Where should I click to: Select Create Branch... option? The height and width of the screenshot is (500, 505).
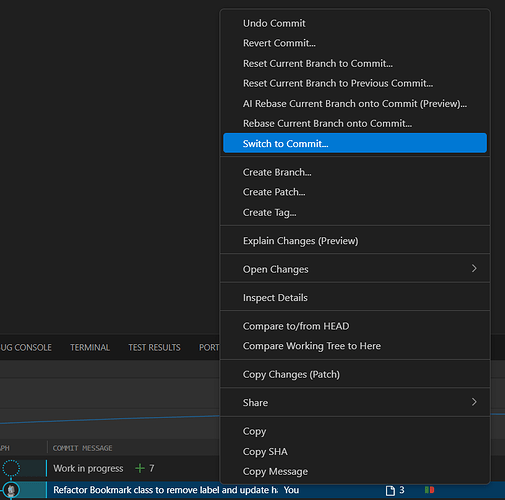(x=355, y=172)
